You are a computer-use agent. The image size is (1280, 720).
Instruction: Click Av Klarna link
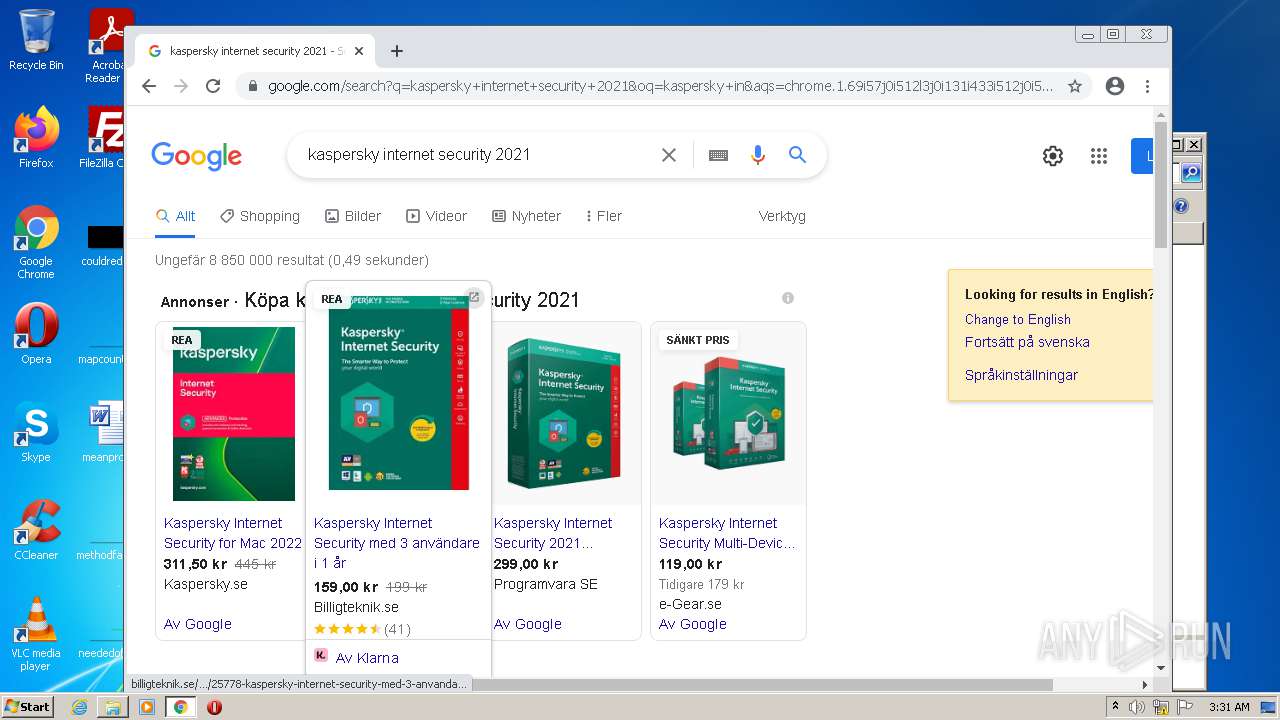pos(367,658)
